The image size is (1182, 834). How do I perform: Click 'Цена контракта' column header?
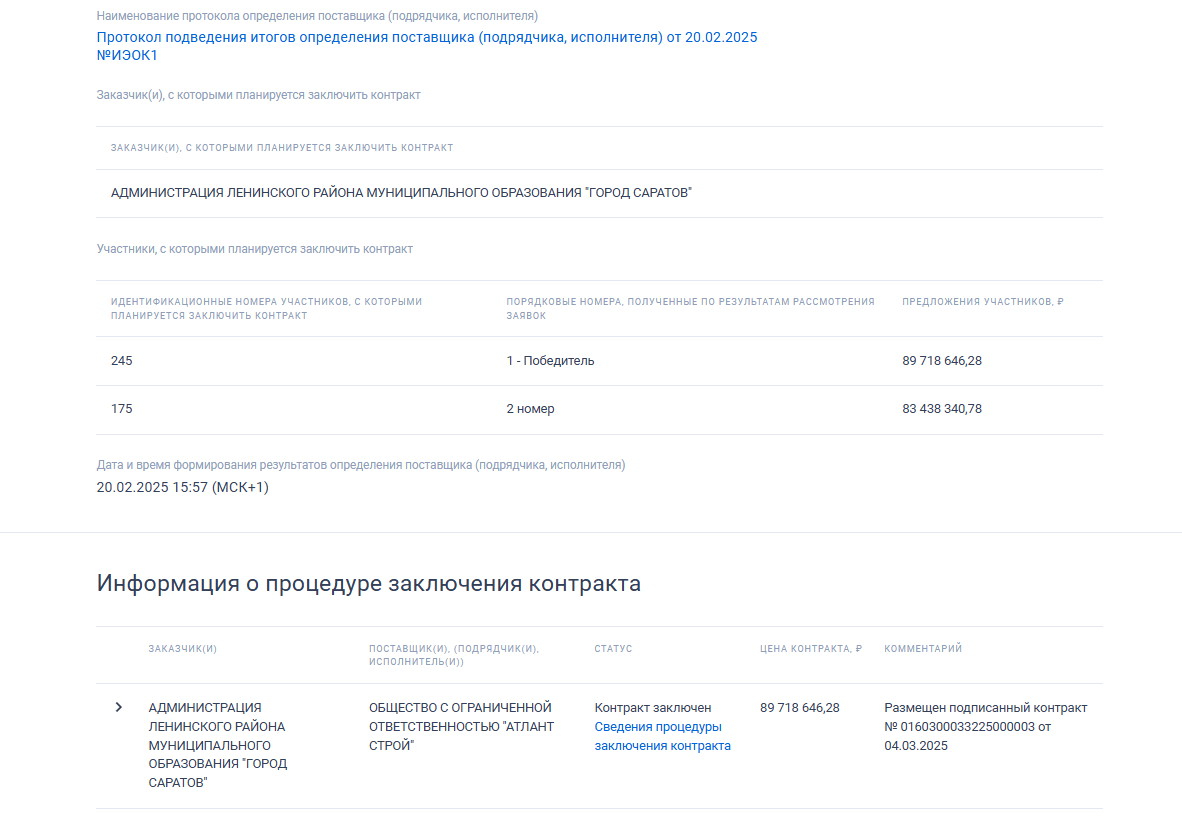pyautogui.click(x=810, y=649)
